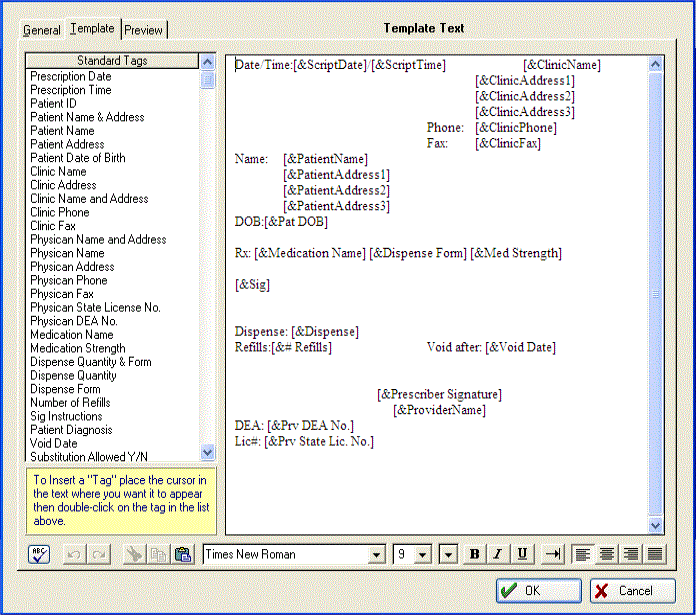The width and height of the screenshot is (696, 615).
Task: Select the Medication Strength tag
Action: 78,348
